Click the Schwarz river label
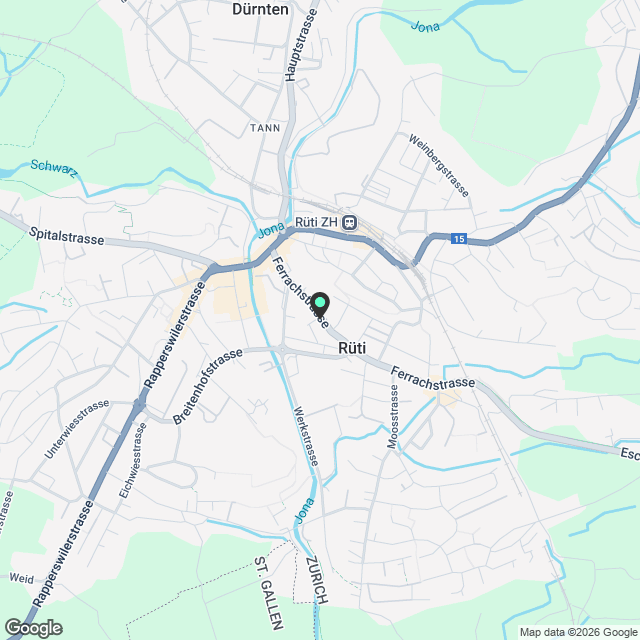Image resolution: width=640 pixels, height=640 pixels. click(x=54, y=169)
